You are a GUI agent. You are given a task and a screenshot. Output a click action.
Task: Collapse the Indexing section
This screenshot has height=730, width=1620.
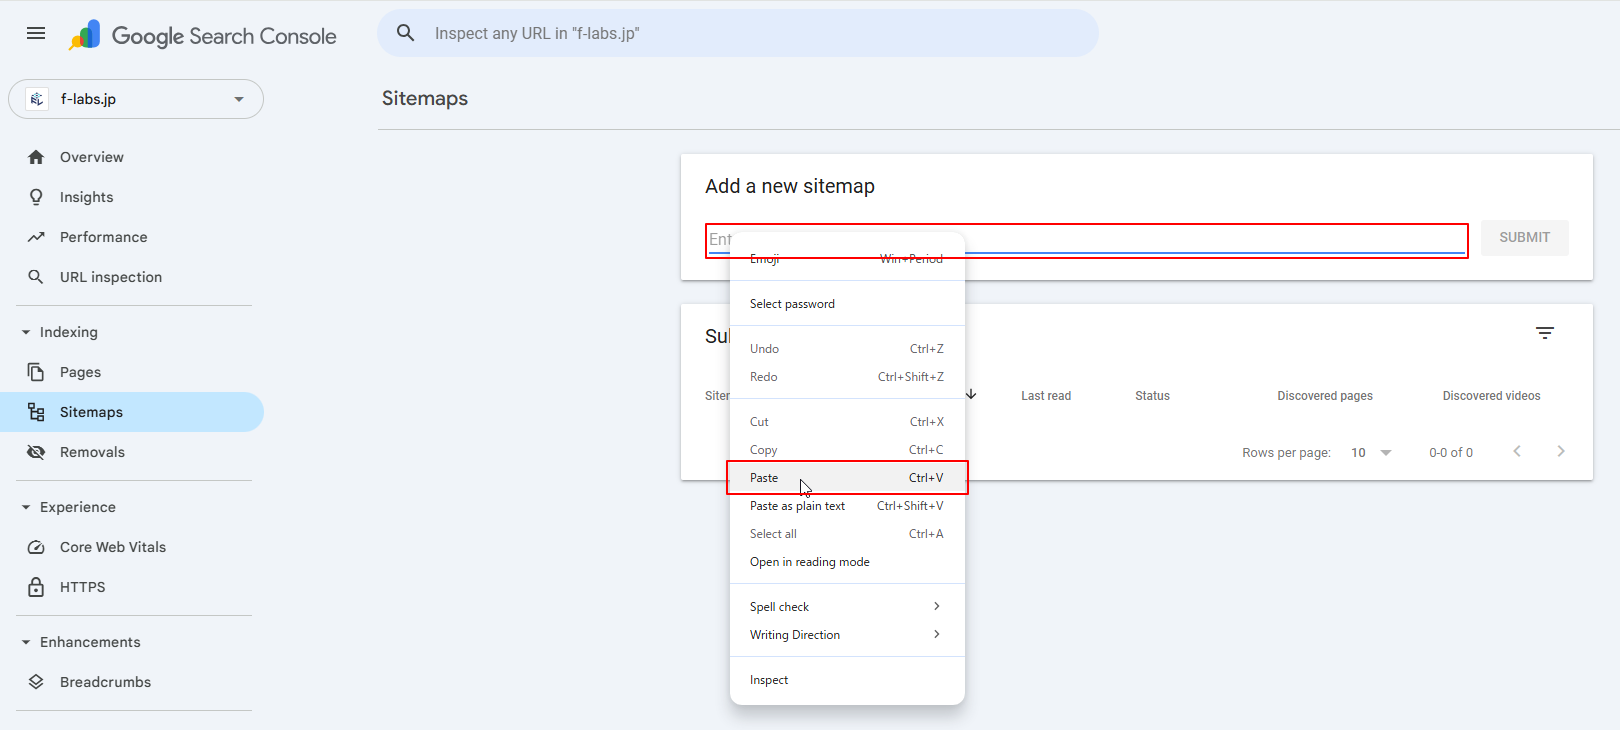26,332
